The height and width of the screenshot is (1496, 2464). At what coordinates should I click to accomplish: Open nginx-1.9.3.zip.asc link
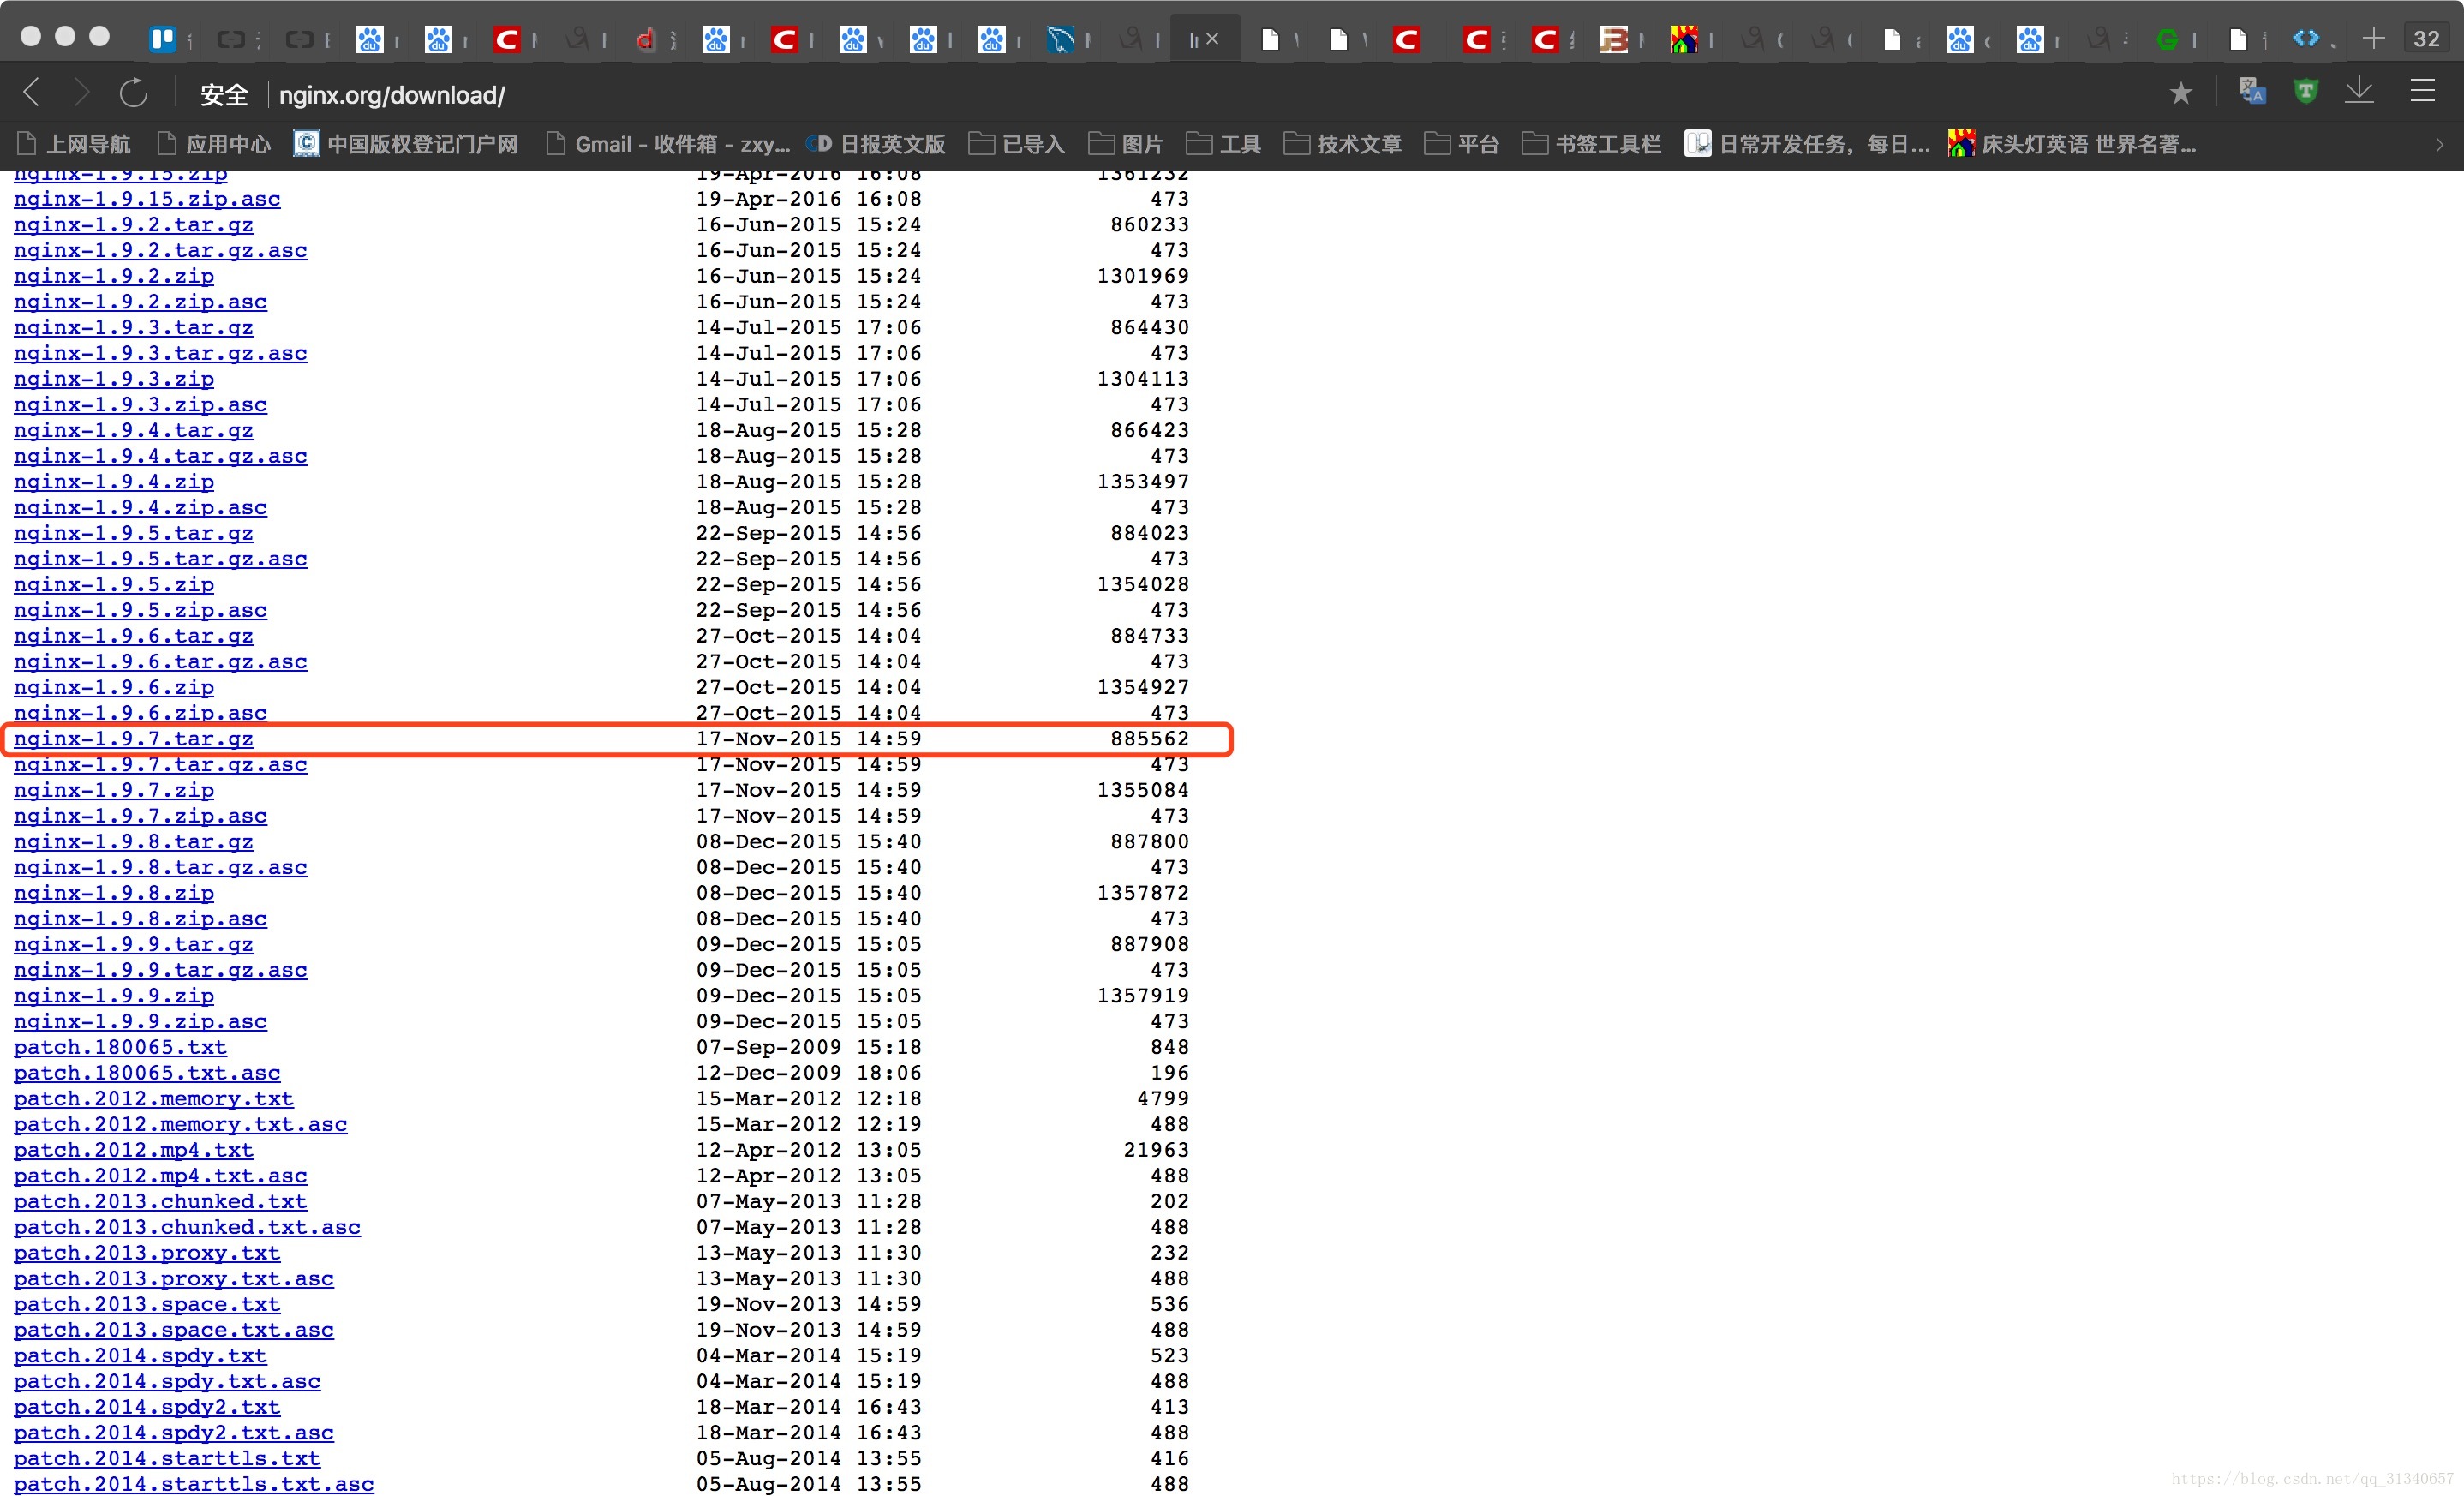point(140,405)
